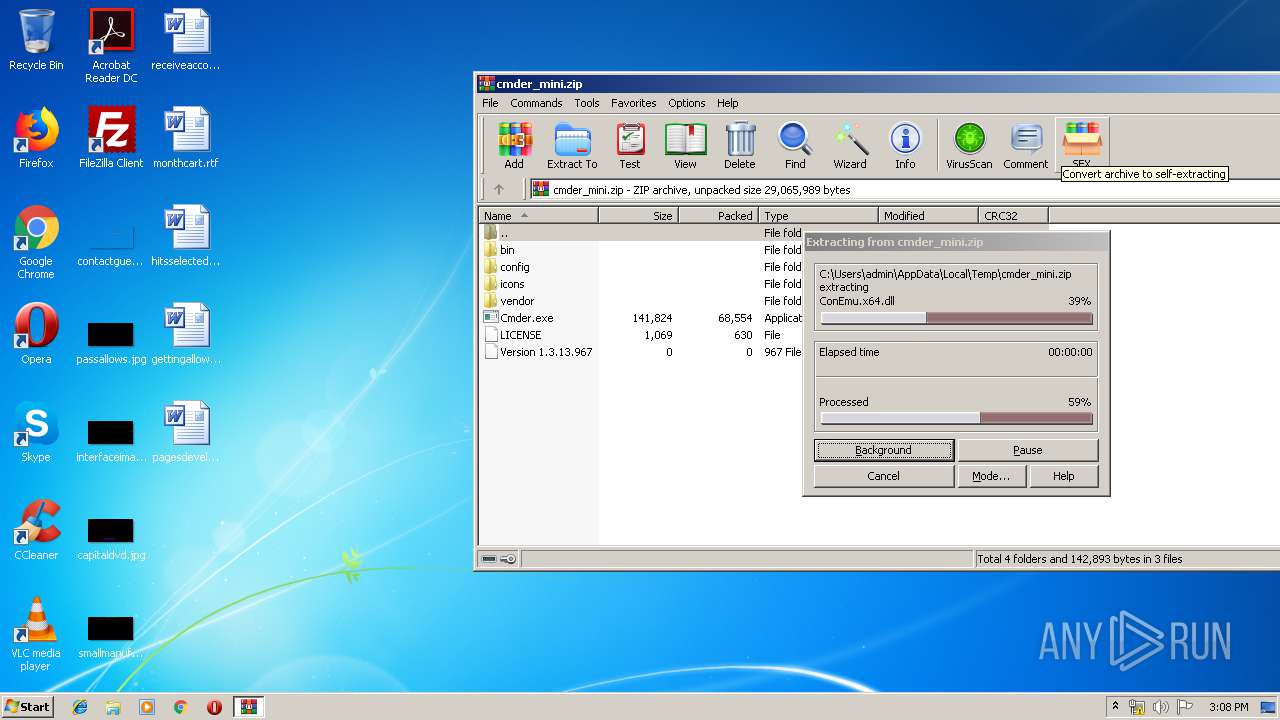Image resolution: width=1280 pixels, height=720 pixels.
Task: Sort by the Packed column header
Action: click(x=718, y=215)
